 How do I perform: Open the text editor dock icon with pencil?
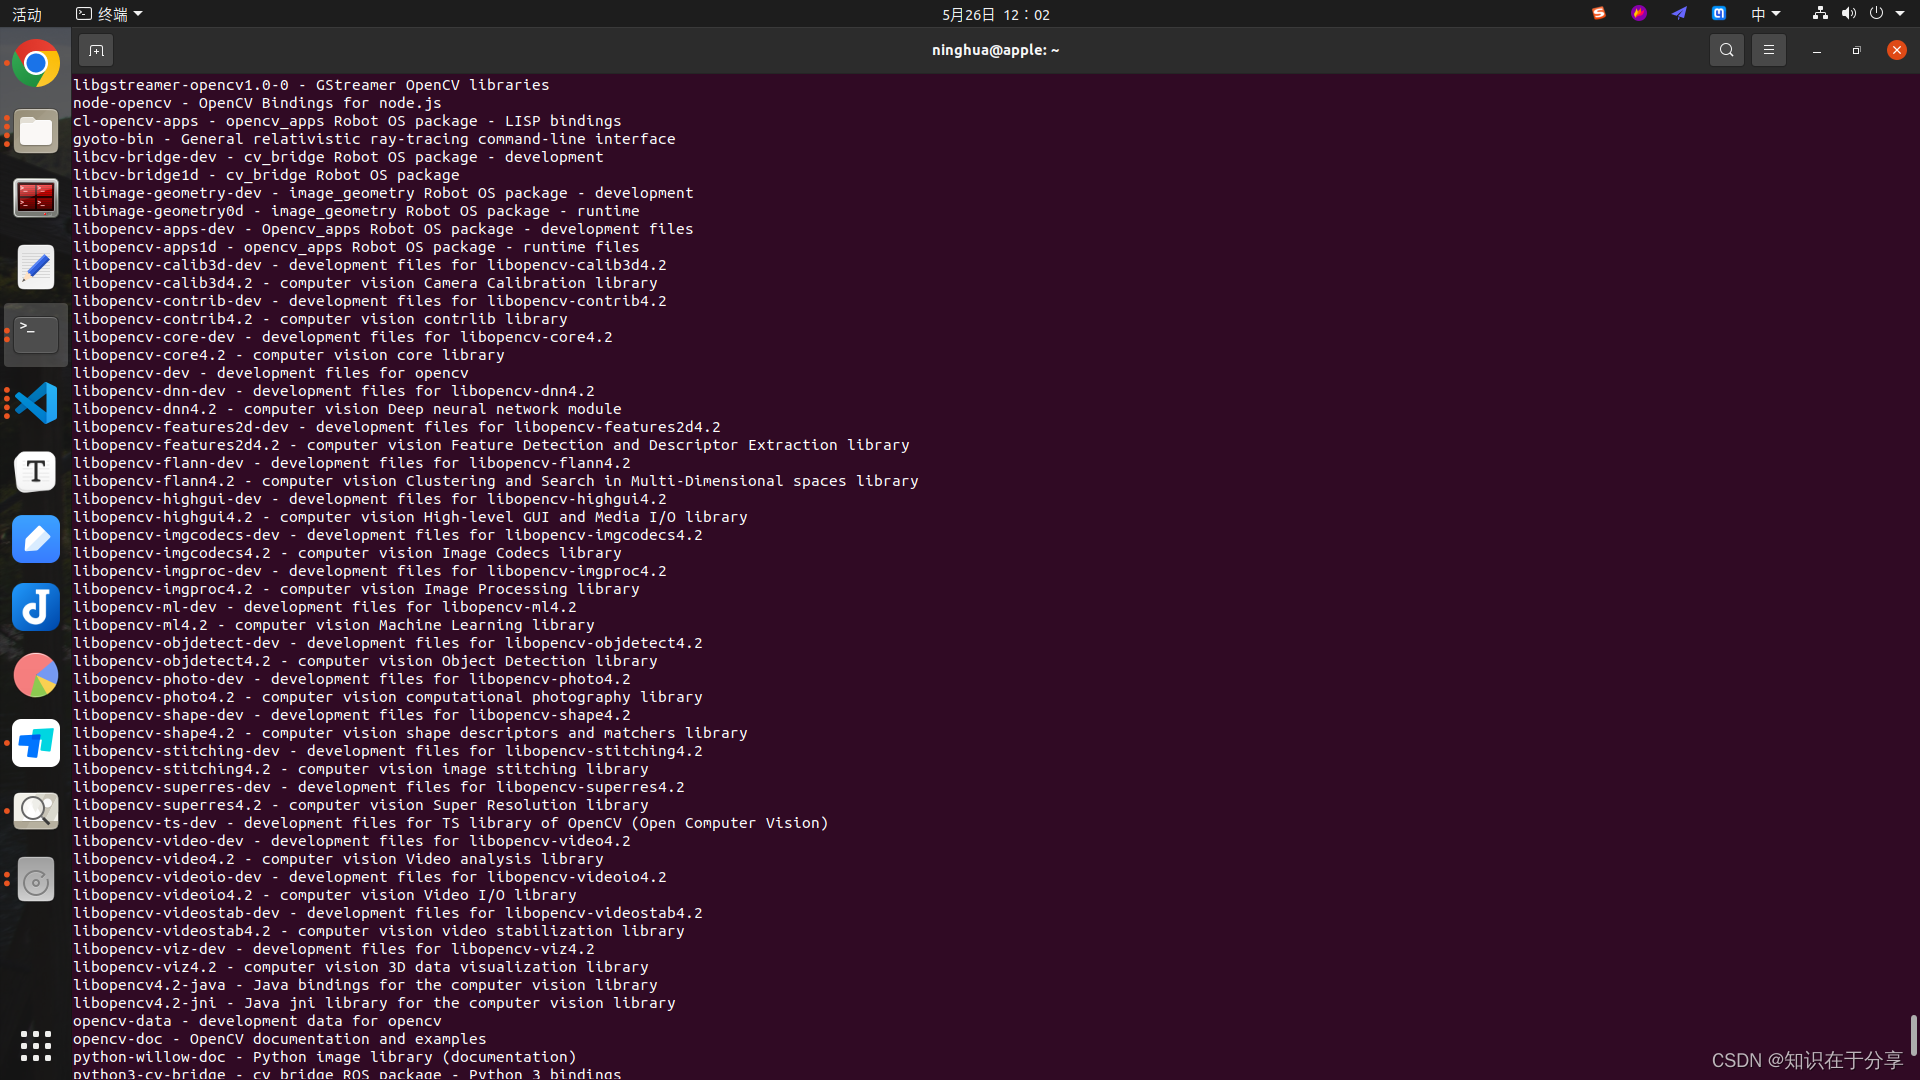pos(36,267)
